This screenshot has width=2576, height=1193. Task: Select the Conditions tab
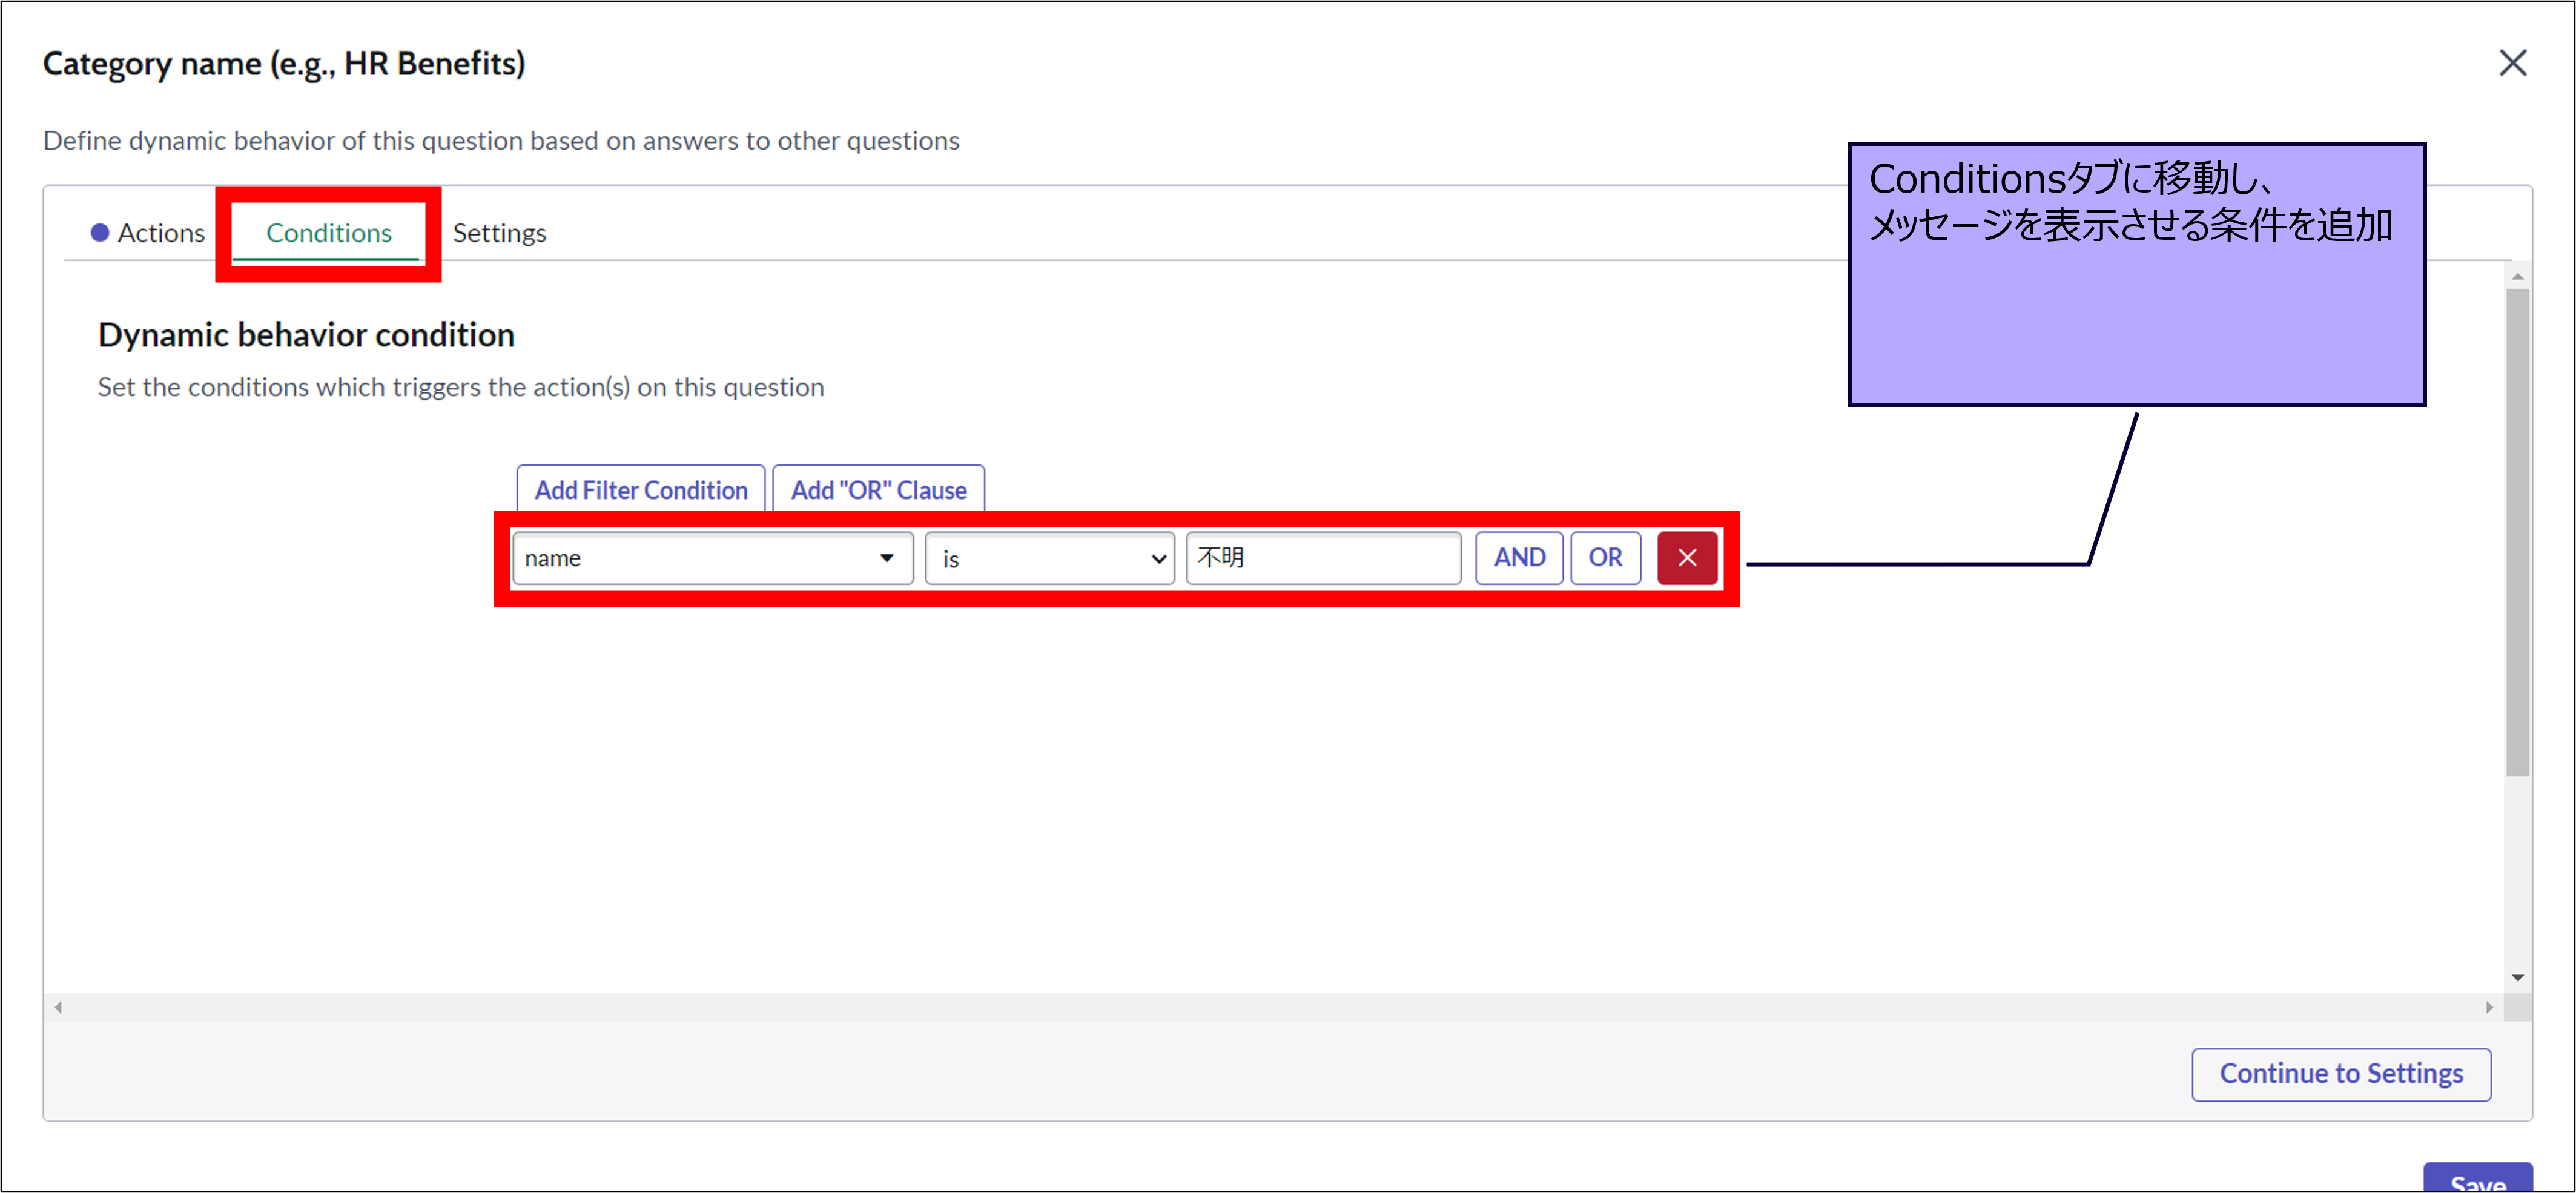pos(328,233)
